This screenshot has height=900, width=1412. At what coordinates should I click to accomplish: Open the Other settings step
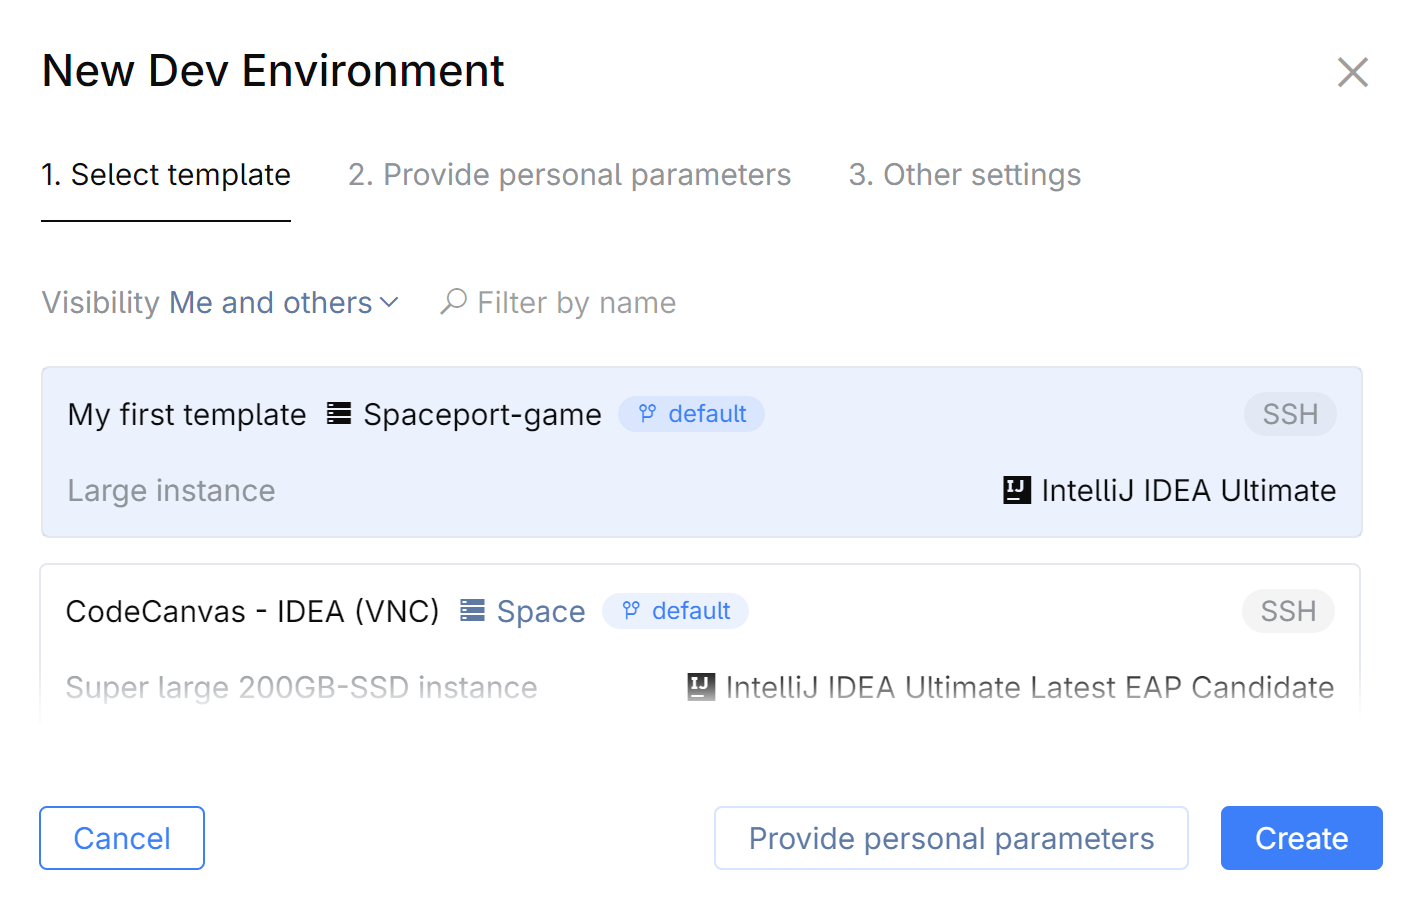[x=964, y=174]
